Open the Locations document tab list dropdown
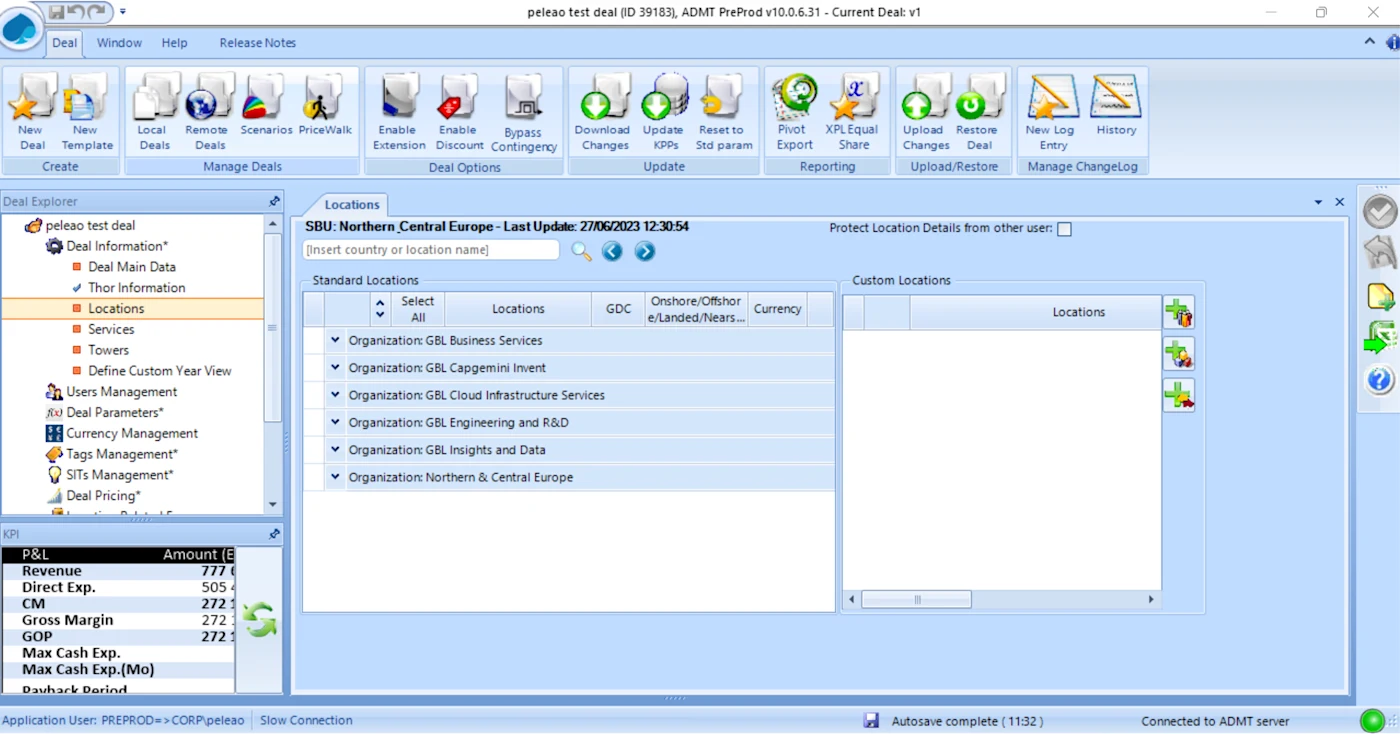The width and height of the screenshot is (1400, 734). coord(1318,202)
